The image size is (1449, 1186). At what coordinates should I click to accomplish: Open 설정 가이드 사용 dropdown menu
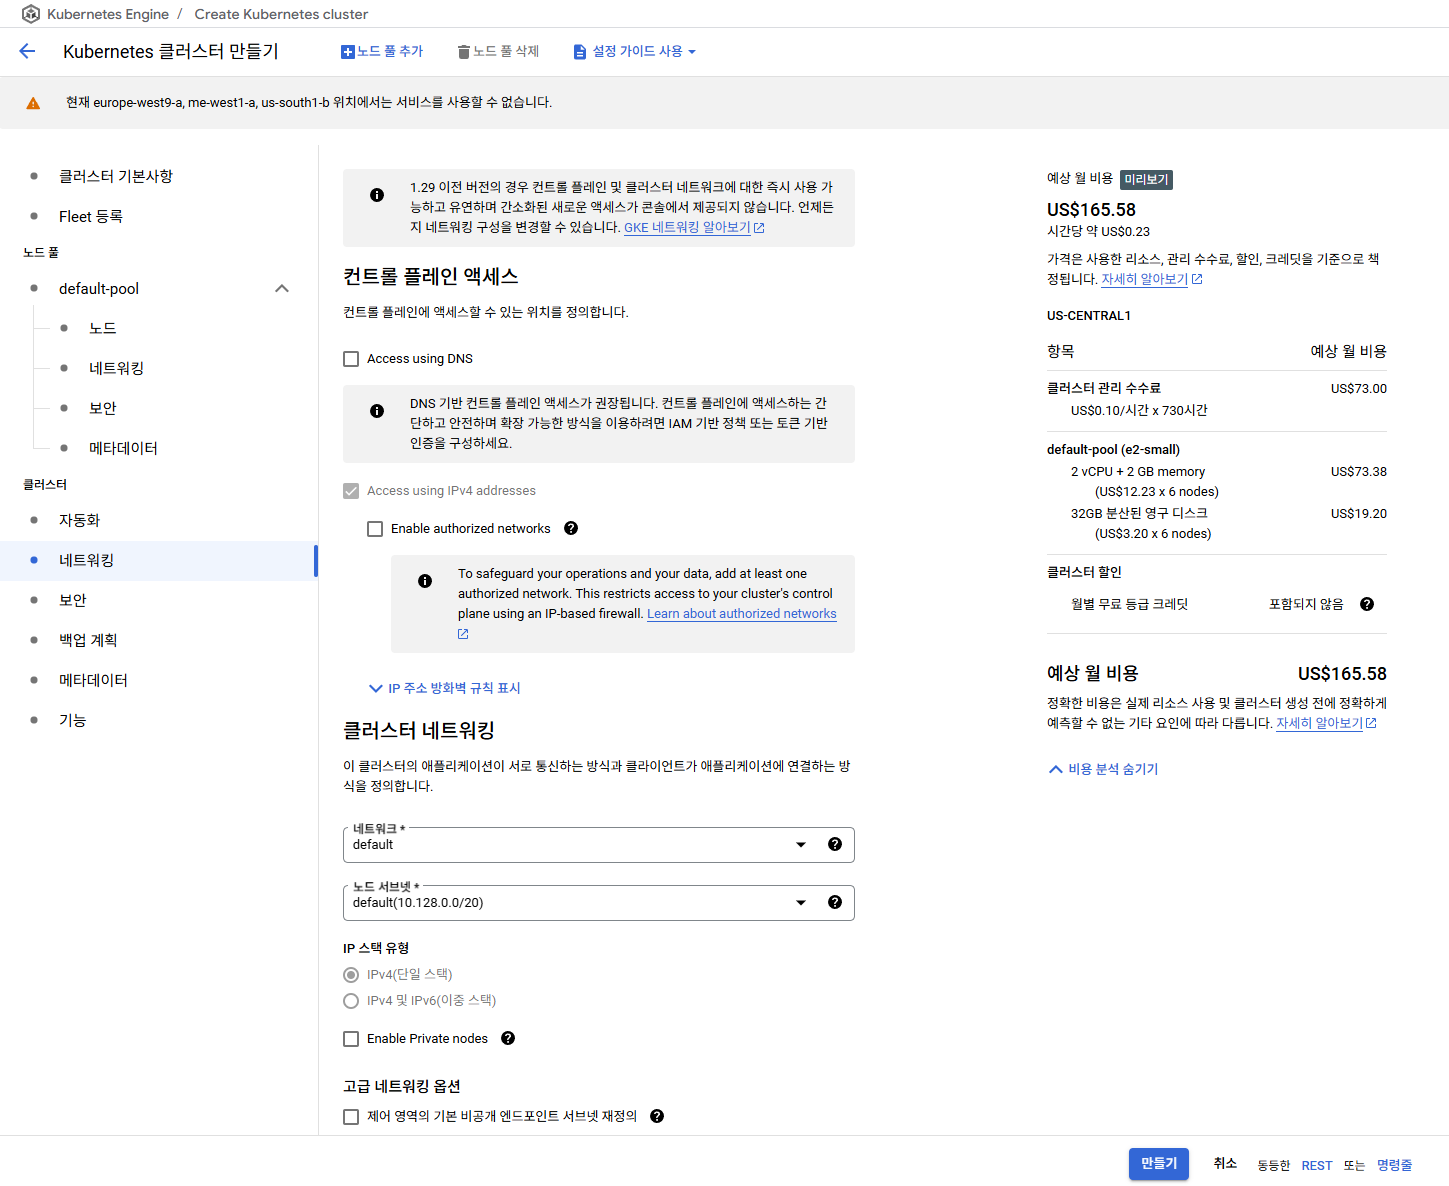point(634,51)
